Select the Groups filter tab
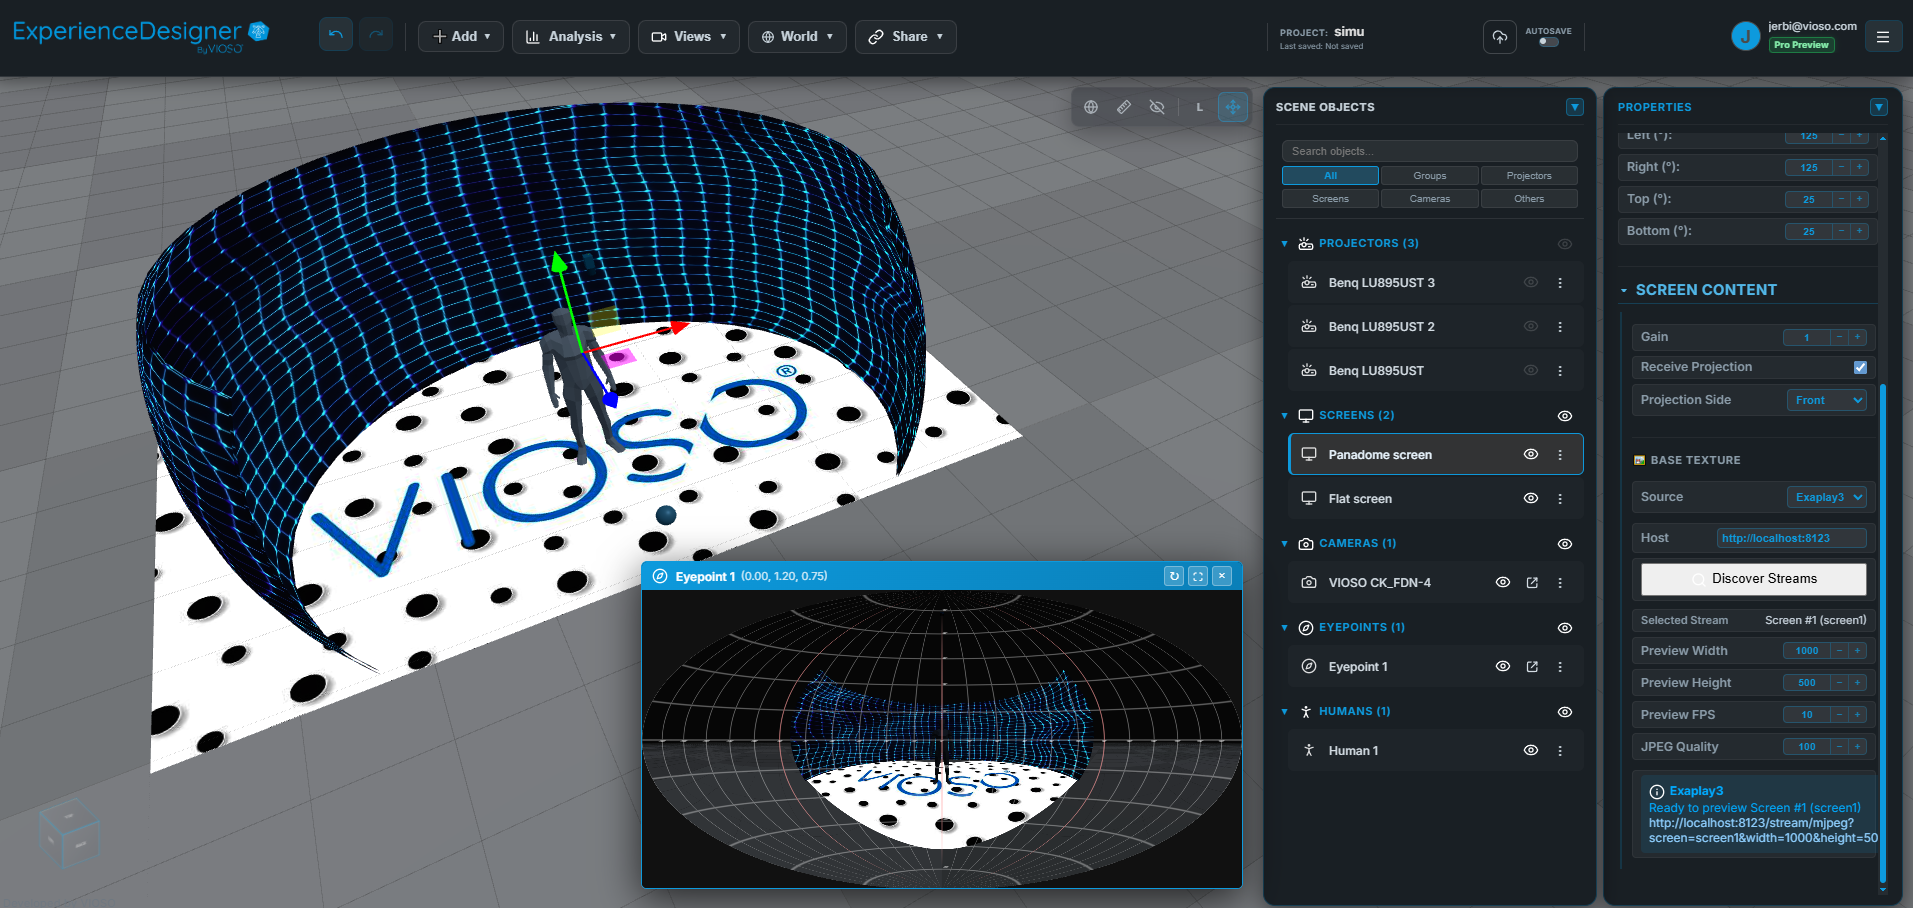Image resolution: width=1913 pixels, height=908 pixels. tap(1430, 176)
